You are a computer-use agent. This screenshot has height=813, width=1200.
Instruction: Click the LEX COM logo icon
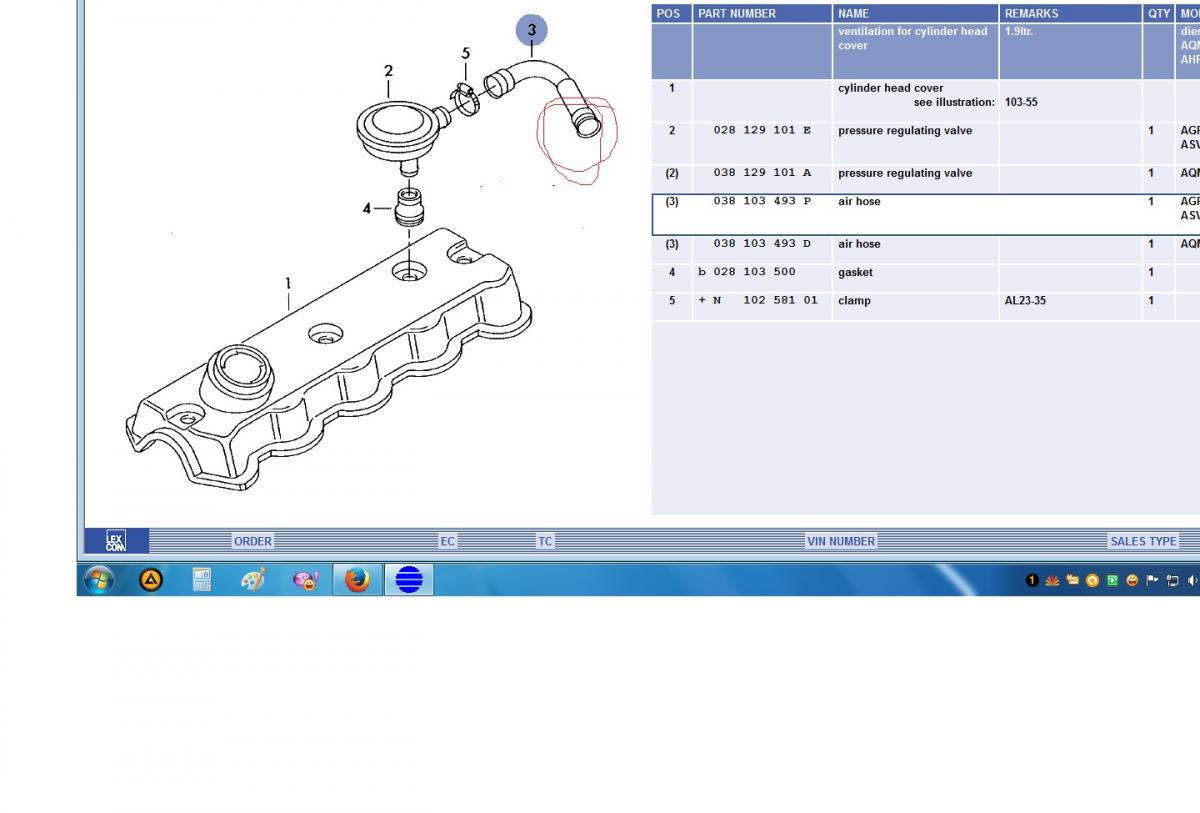115,541
